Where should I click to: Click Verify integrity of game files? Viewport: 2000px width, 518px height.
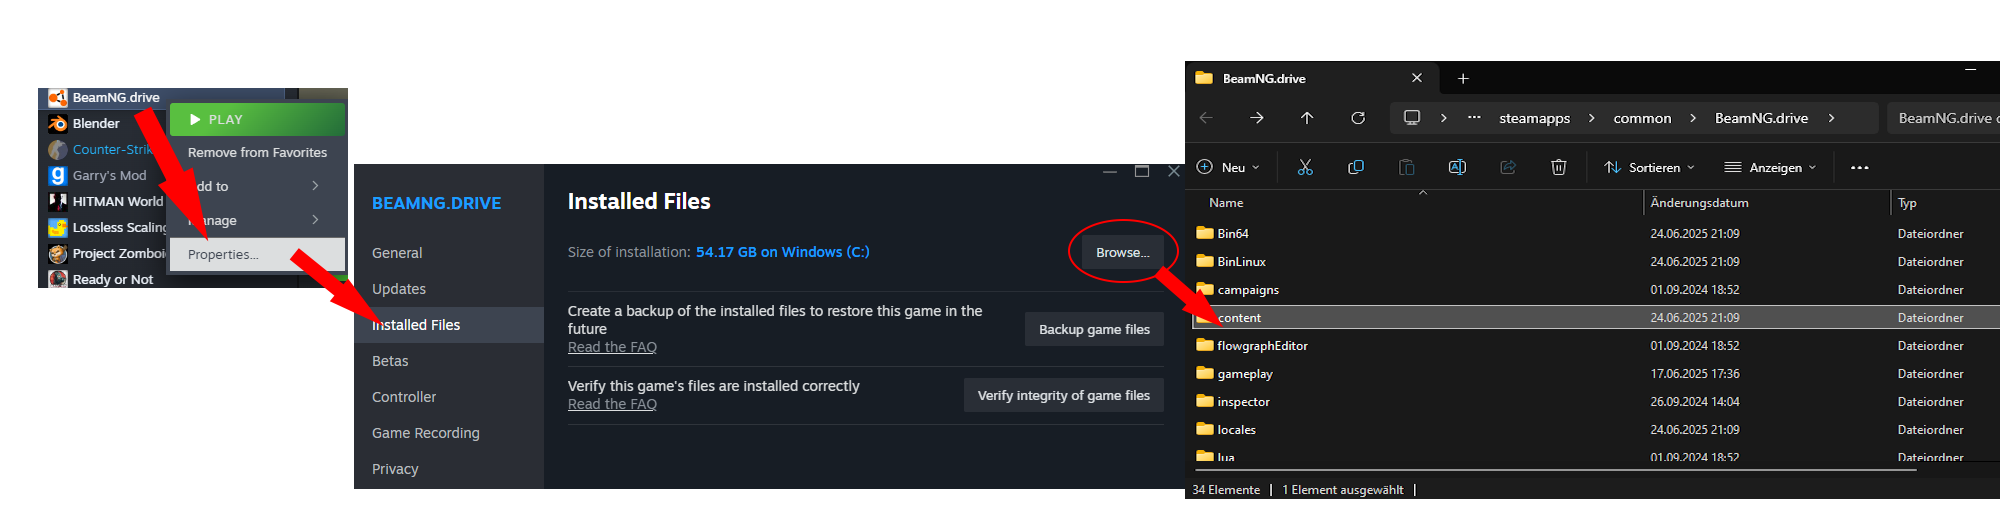[1063, 395]
